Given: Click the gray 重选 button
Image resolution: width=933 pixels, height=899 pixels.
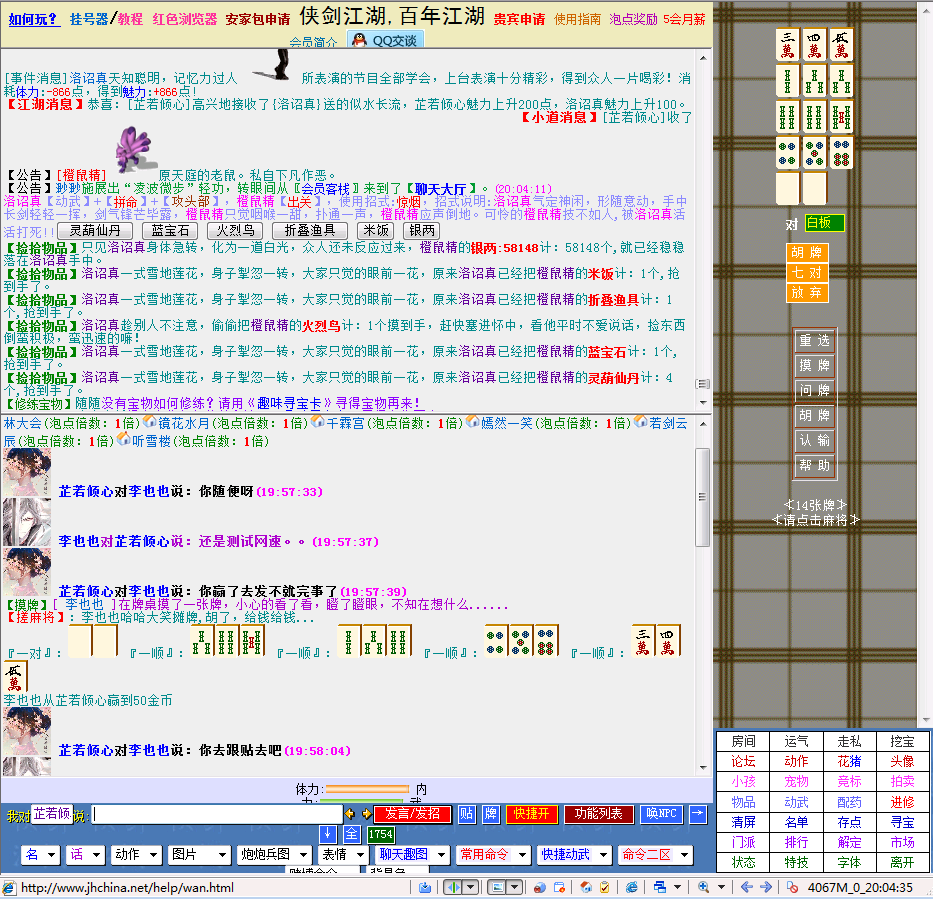Looking at the screenshot, I should 815,341.
